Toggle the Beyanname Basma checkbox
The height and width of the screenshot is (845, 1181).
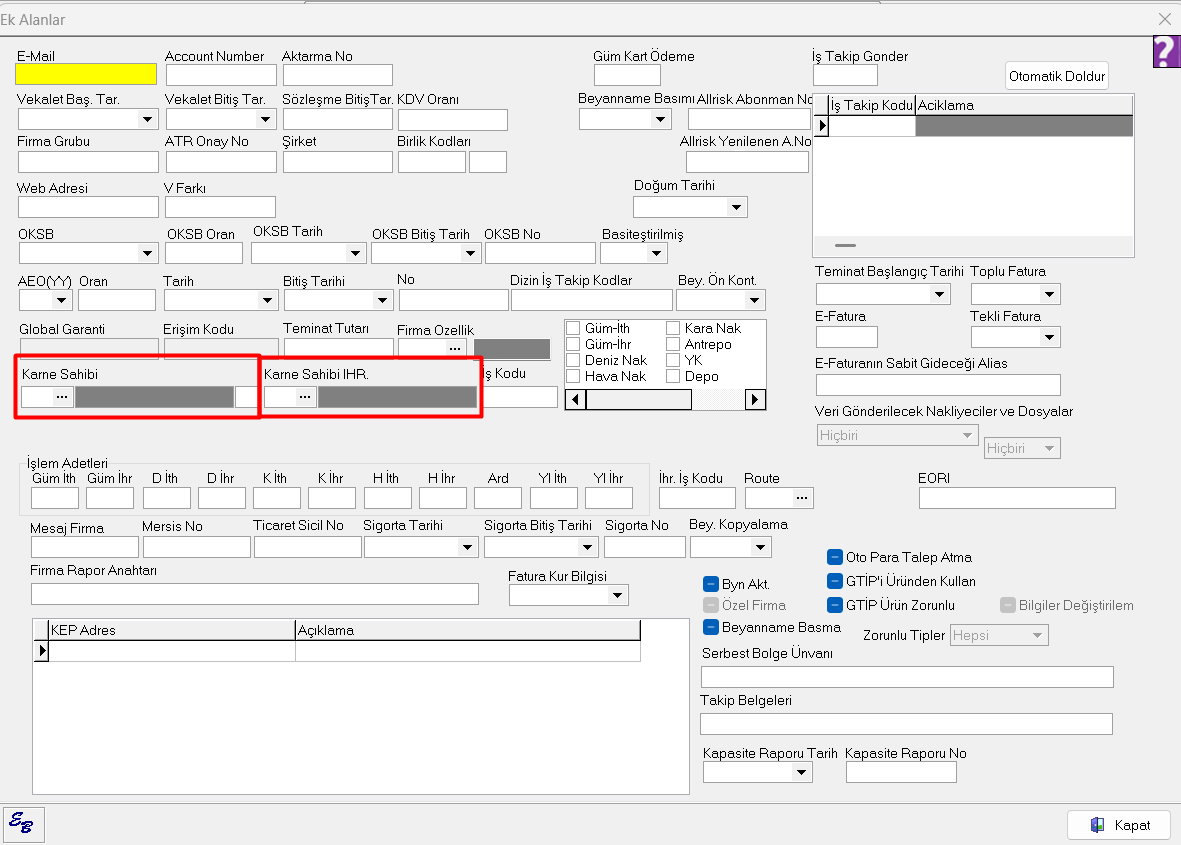(711, 627)
